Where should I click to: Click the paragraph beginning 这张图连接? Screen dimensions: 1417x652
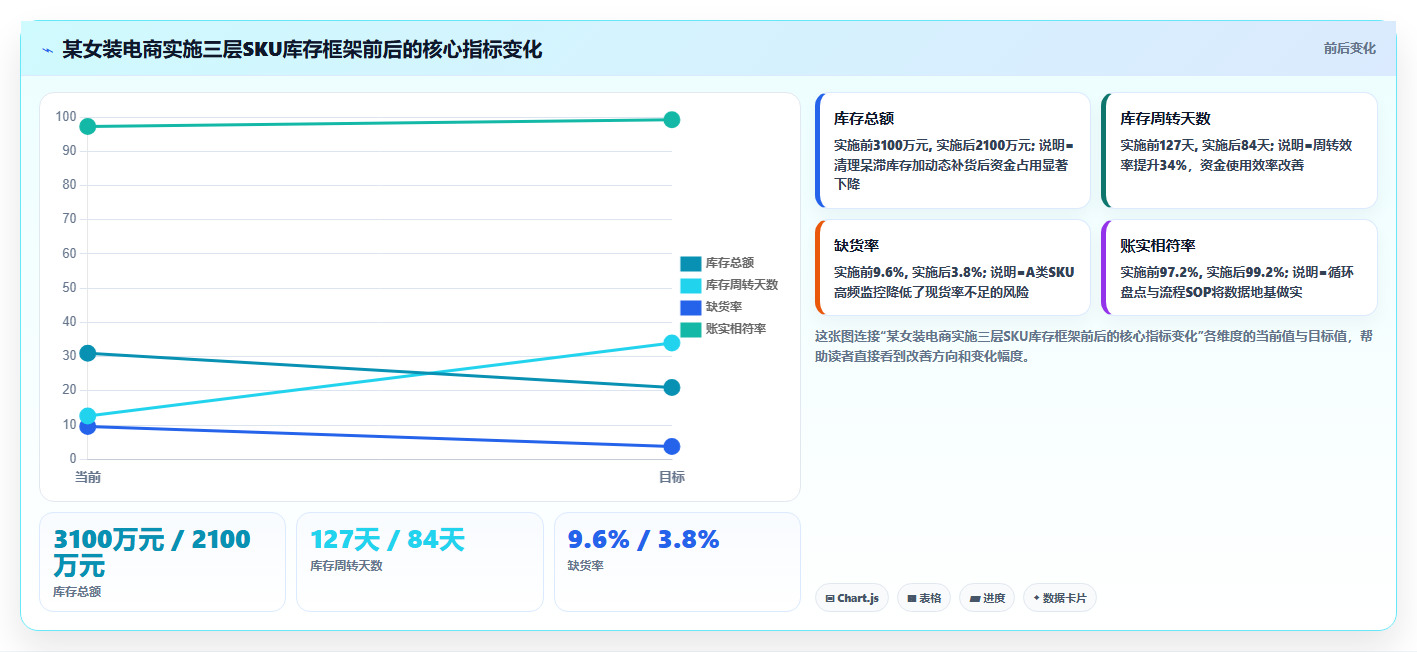click(1095, 346)
